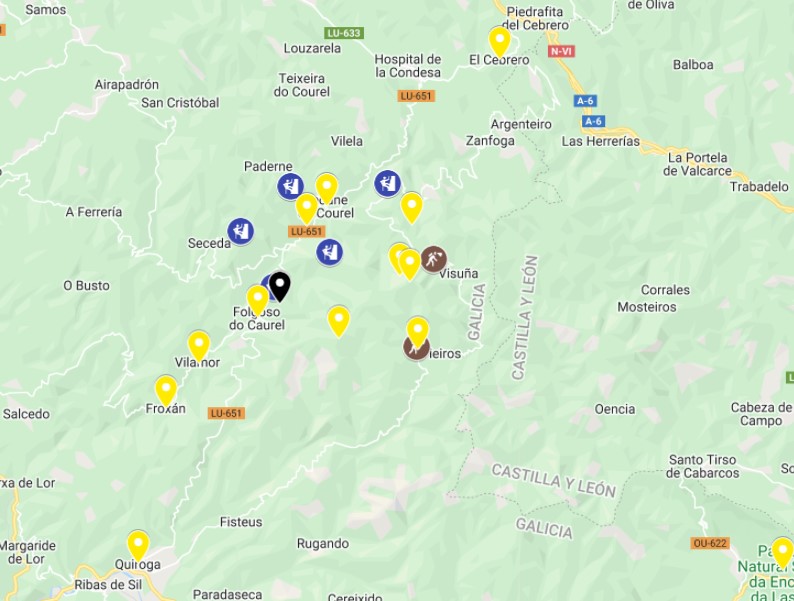This screenshot has height=601, width=794.
Task: Select the yellow pin above Froxán
Action: point(166,390)
